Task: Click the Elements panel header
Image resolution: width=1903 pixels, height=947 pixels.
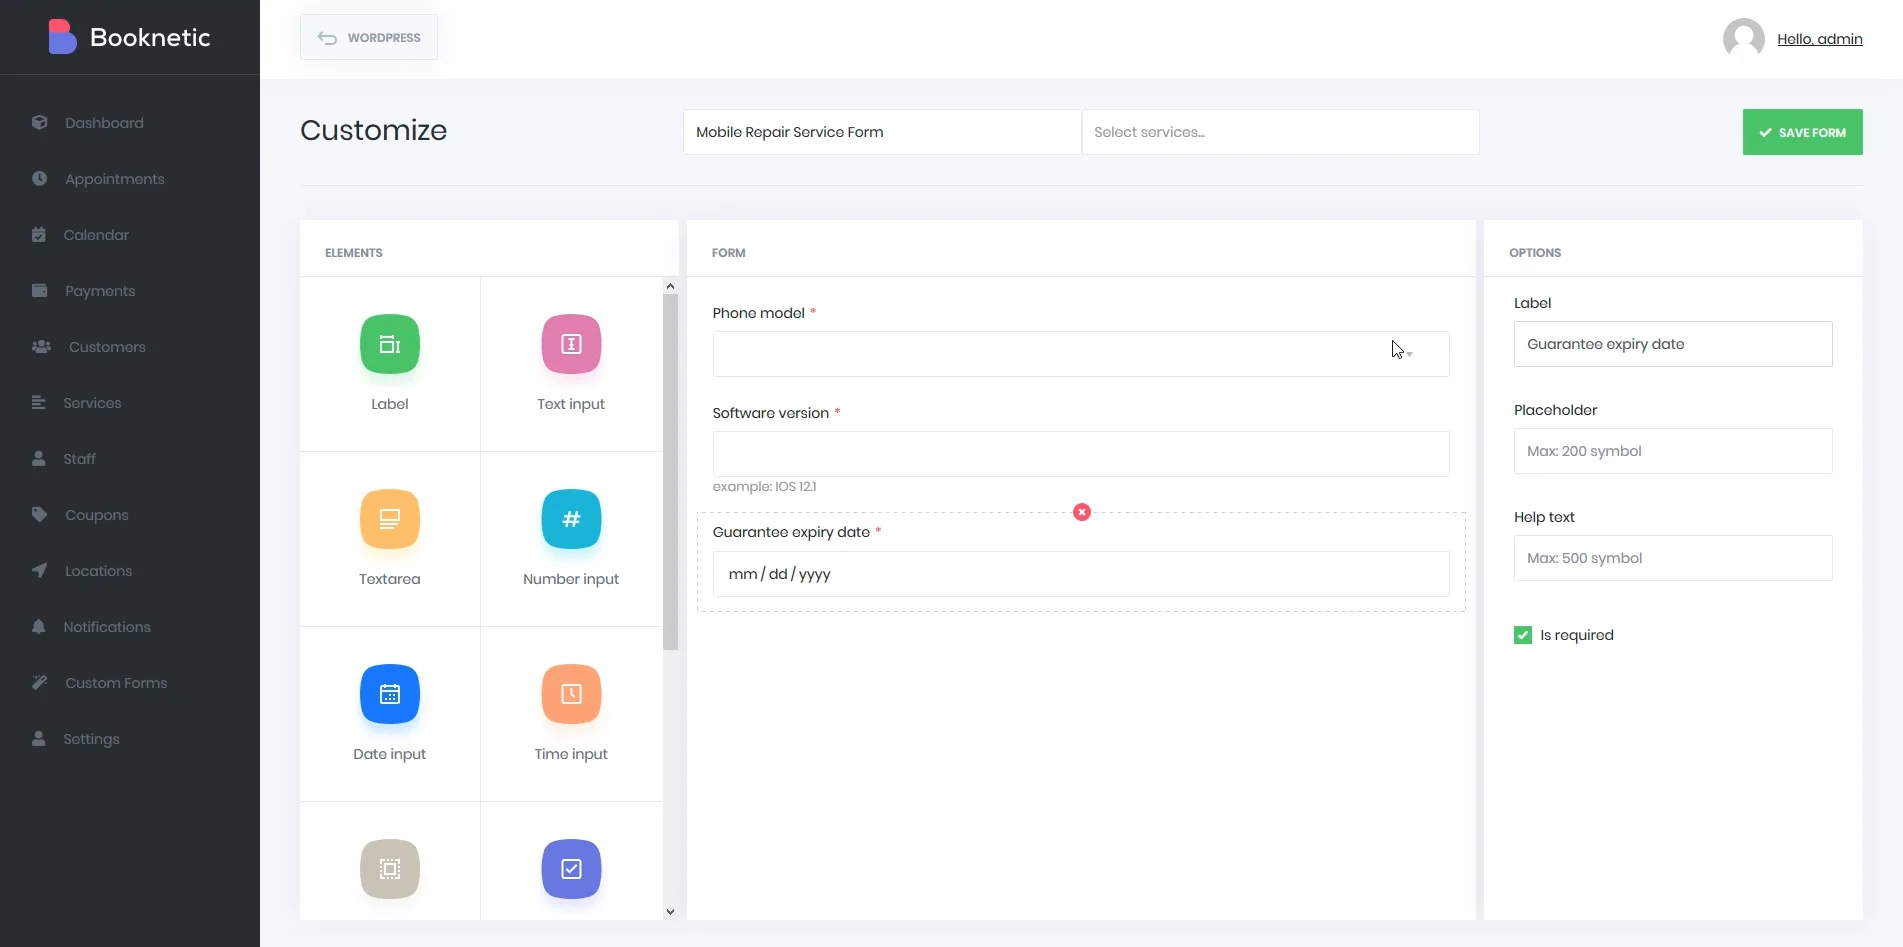Action: click(x=353, y=252)
